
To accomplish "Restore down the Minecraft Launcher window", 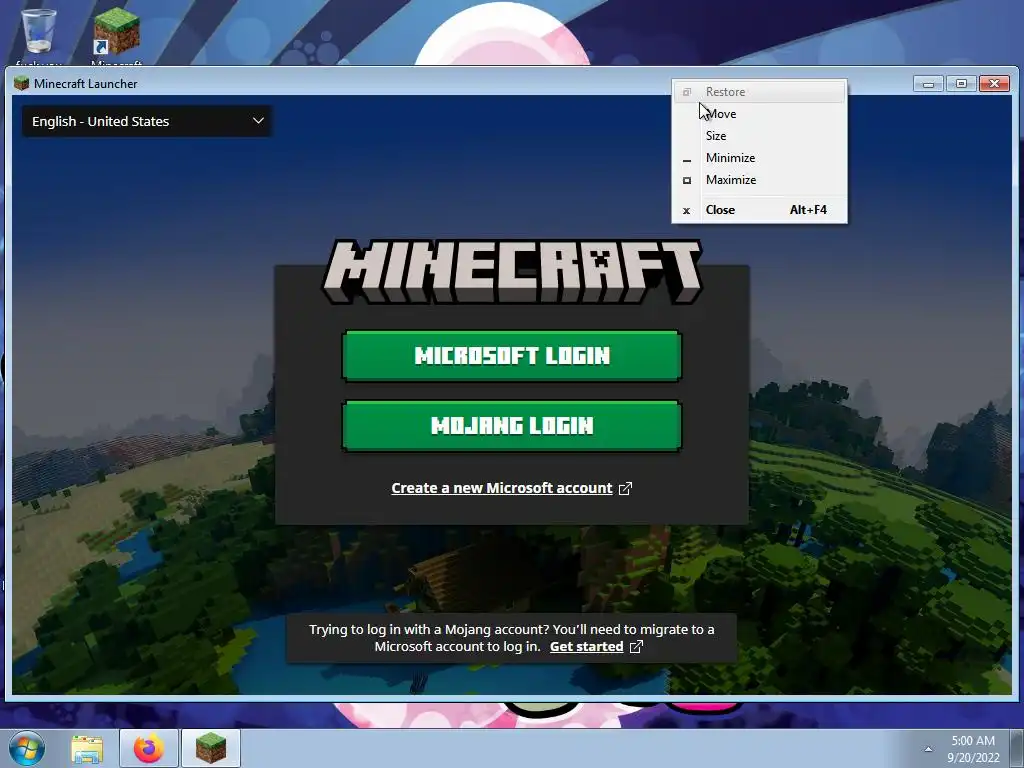I will tap(961, 84).
